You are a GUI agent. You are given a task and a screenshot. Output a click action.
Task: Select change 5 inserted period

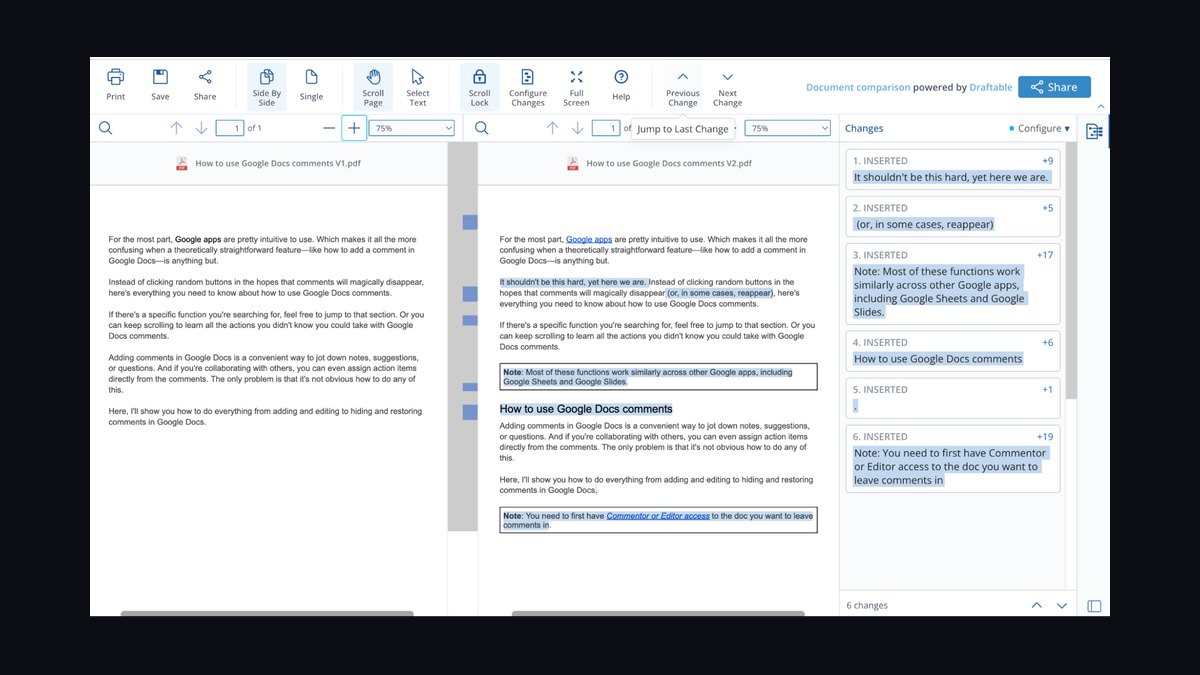point(952,398)
